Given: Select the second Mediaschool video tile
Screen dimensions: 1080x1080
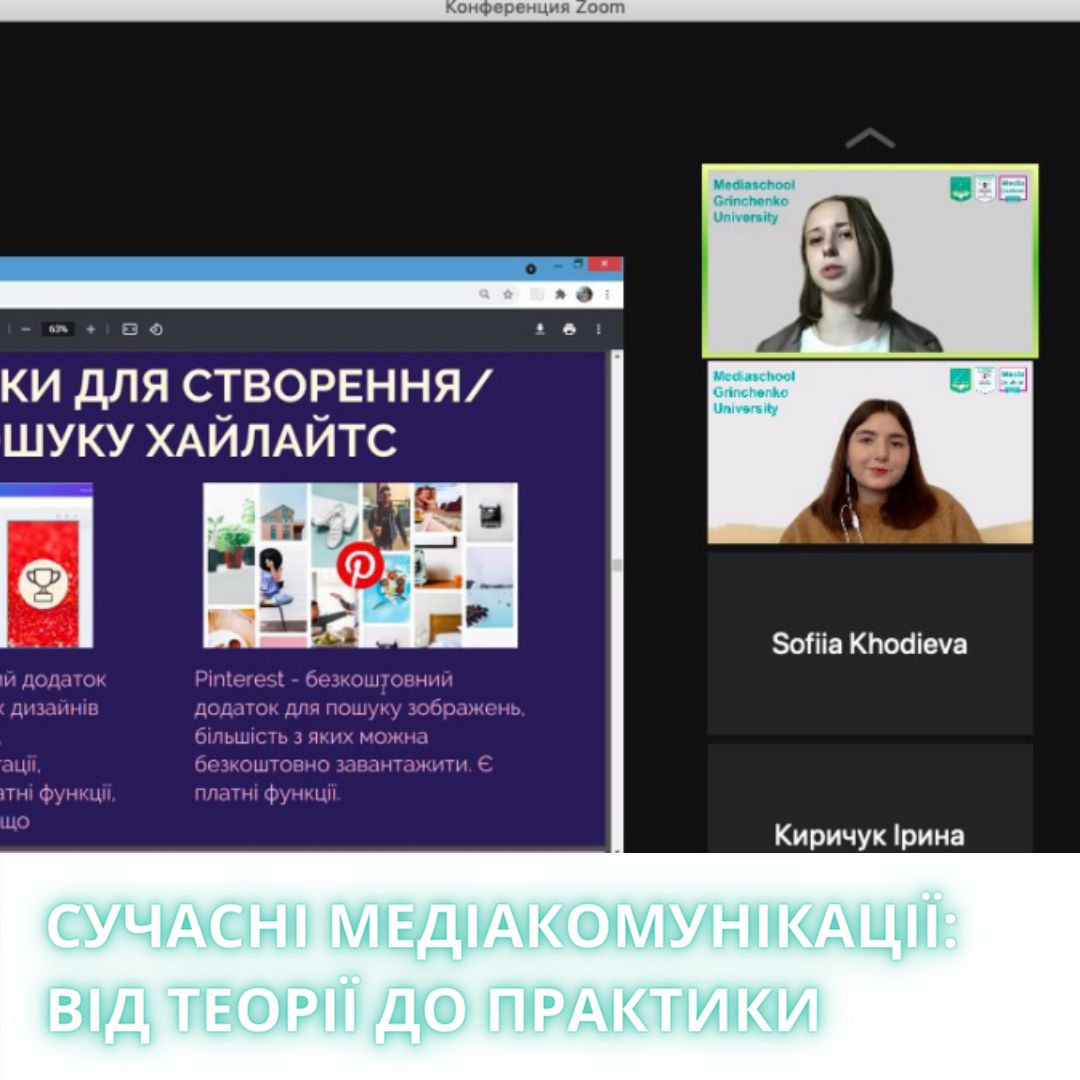Looking at the screenshot, I should point(870,453).
